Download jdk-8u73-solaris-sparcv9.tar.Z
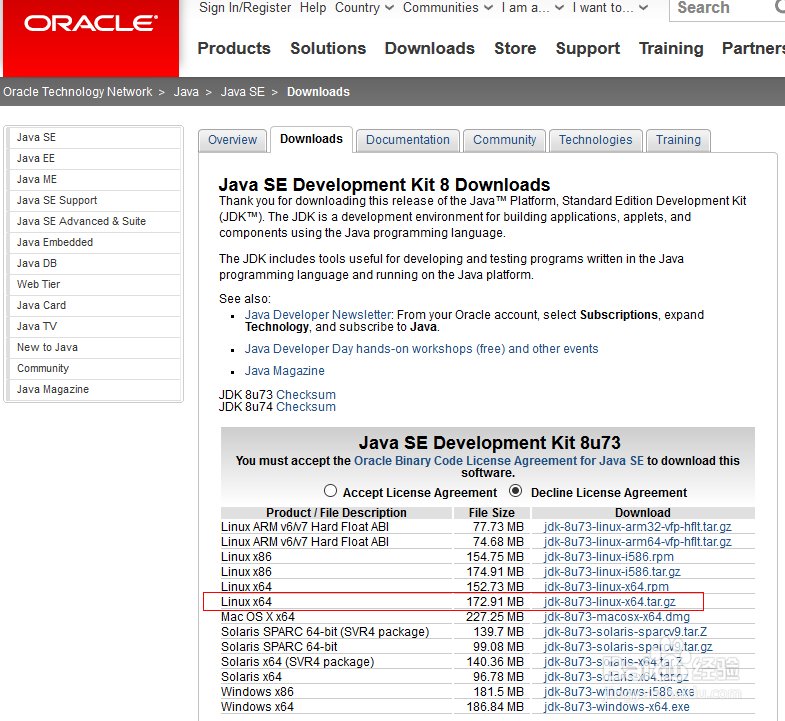 [x=625, y=632]
